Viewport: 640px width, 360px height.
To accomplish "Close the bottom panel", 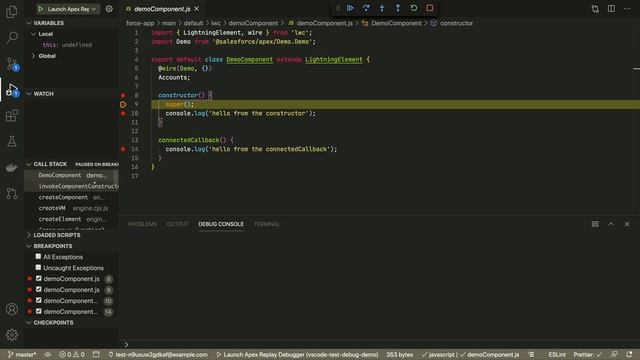I will [627, 224].
